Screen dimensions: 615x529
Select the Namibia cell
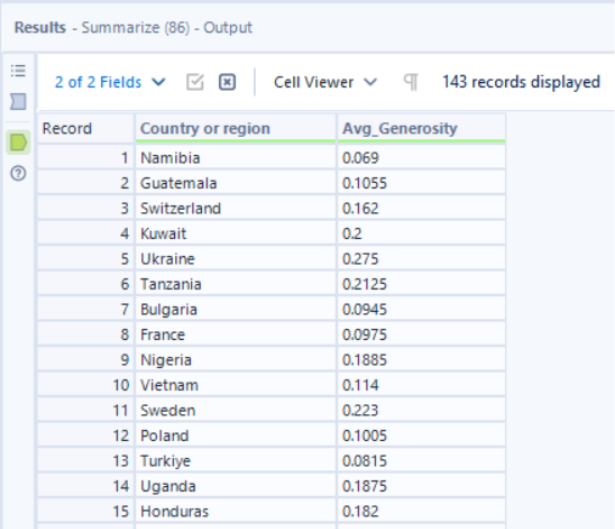(x=235, y=158)
